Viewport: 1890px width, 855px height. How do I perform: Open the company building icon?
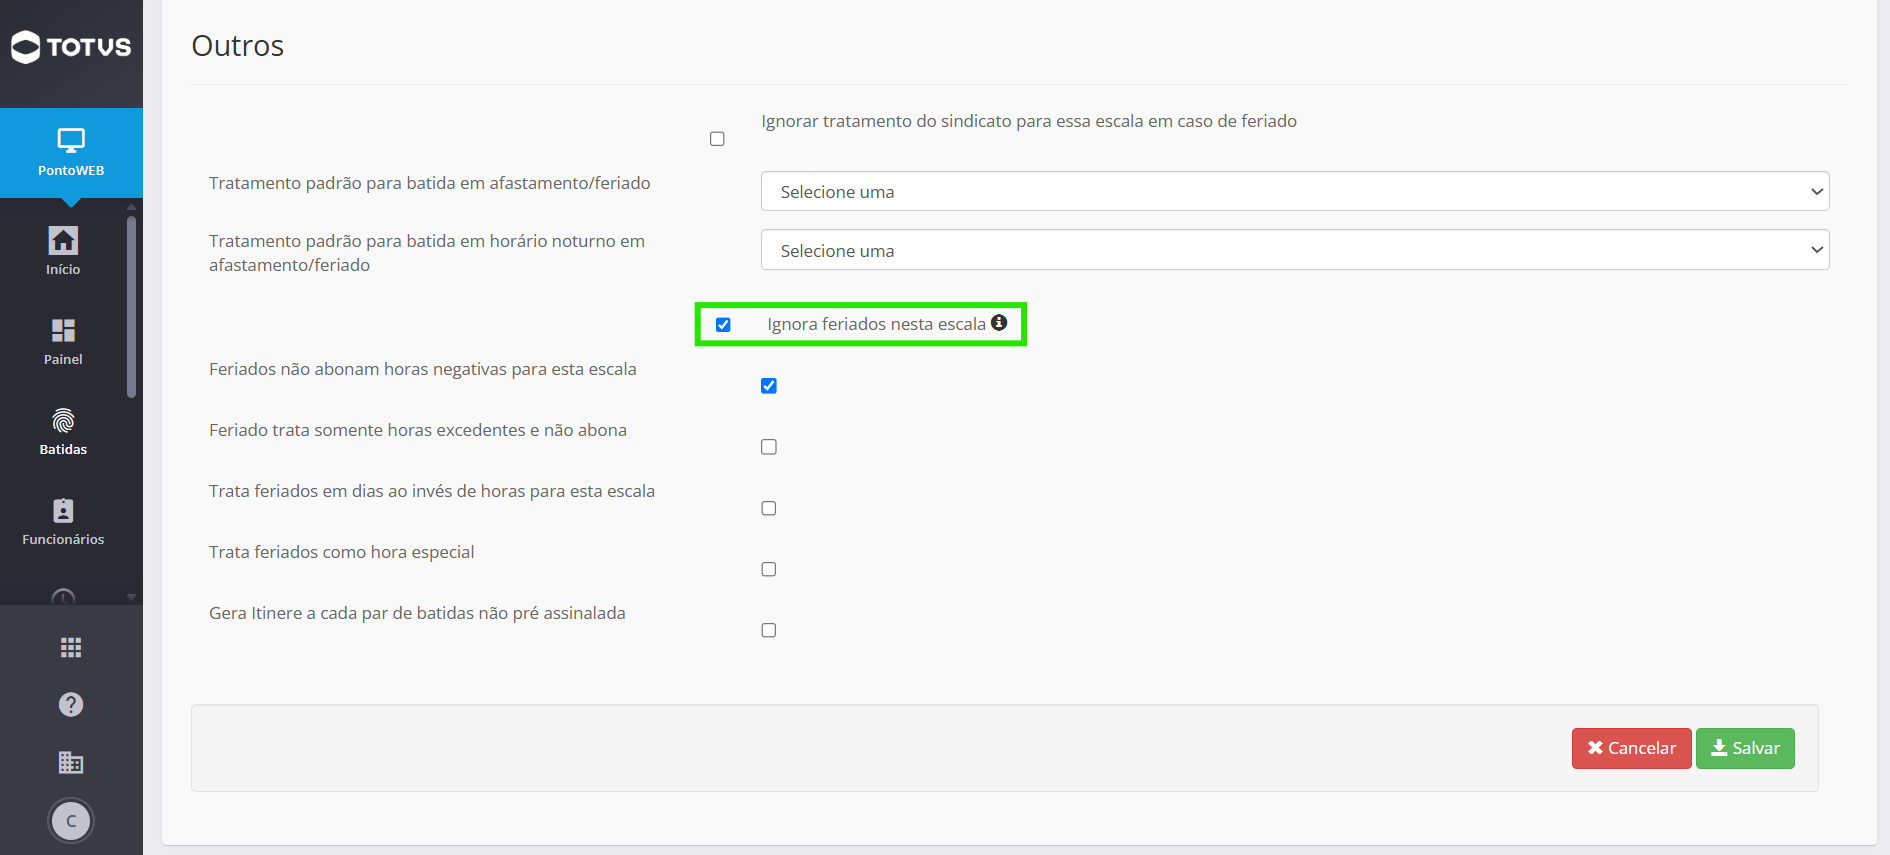[71, 762]
